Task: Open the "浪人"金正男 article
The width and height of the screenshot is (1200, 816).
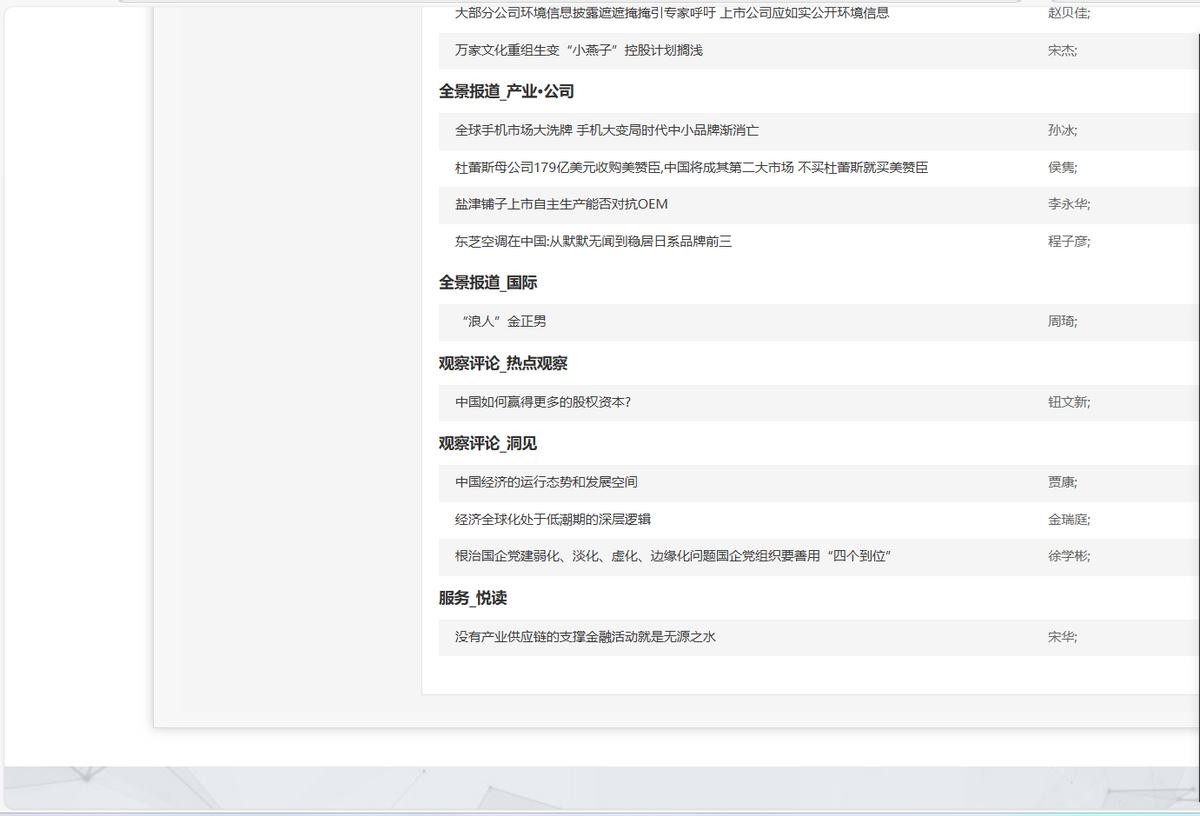Action: tap(504, 322)
